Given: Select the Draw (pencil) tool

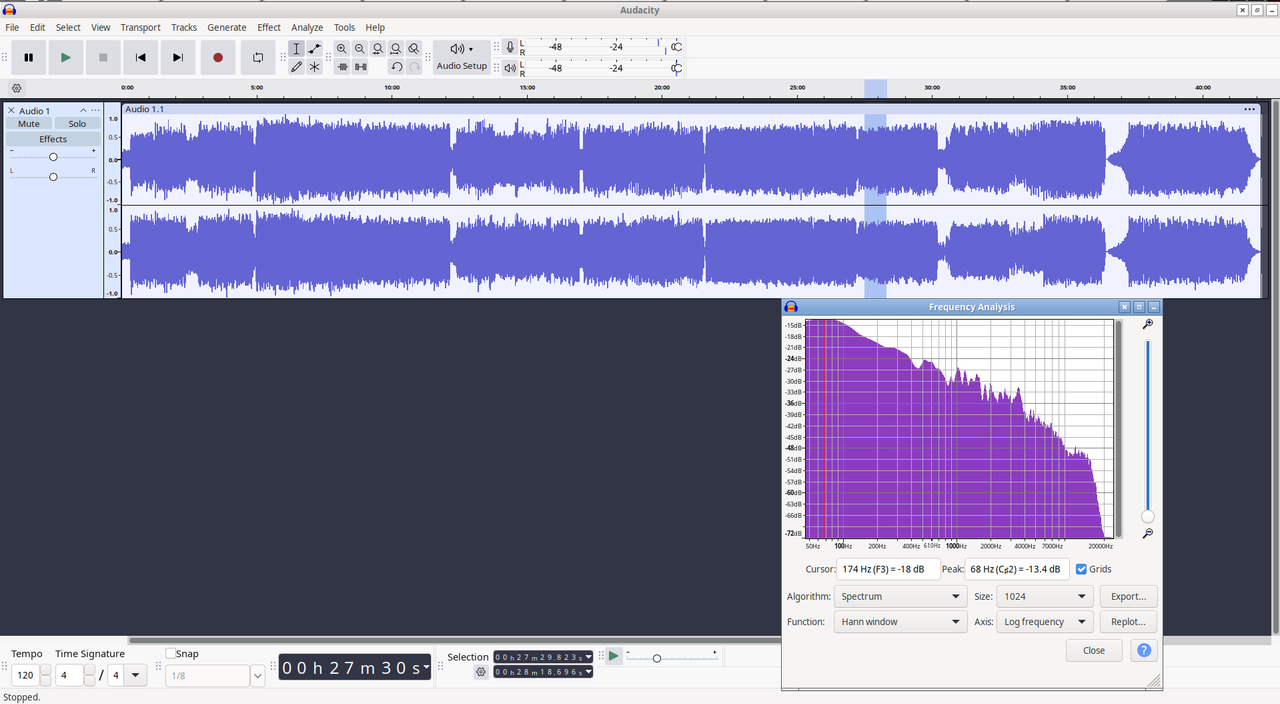Looking at the screenshot, I should coord(296,67).
